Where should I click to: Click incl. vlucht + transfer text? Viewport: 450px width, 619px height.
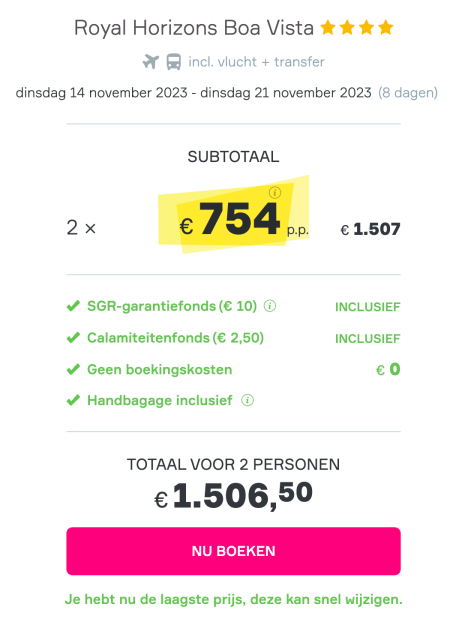[x=256, y=62]
